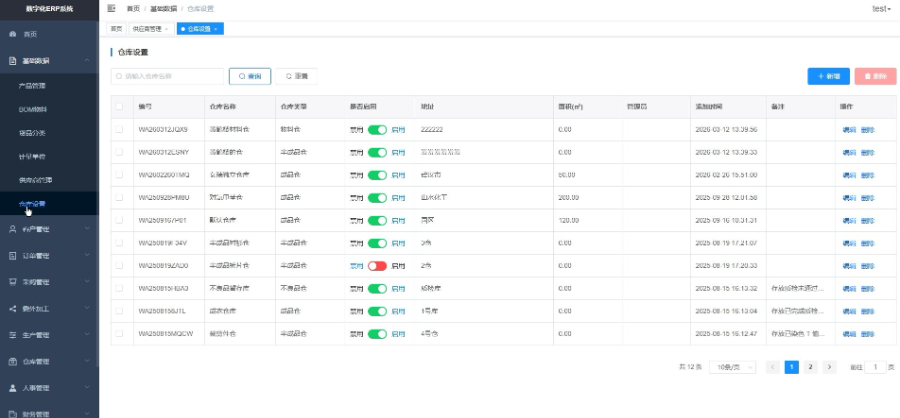Collapse the 基础数据 menu chevron
The height and width of the screenshot is (418, 900).
click(87, 60)
